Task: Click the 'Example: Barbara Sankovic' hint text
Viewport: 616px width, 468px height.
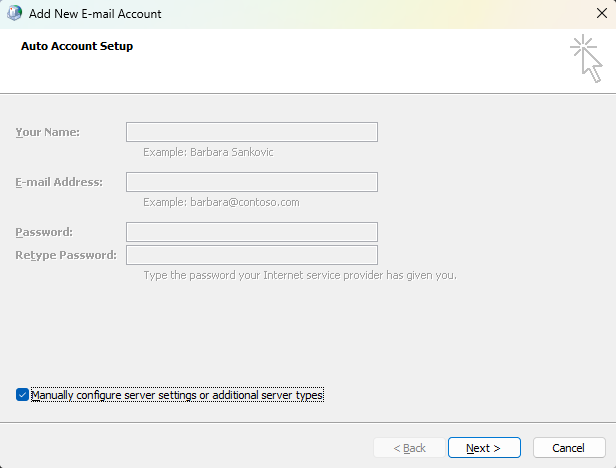Action: 208,152
